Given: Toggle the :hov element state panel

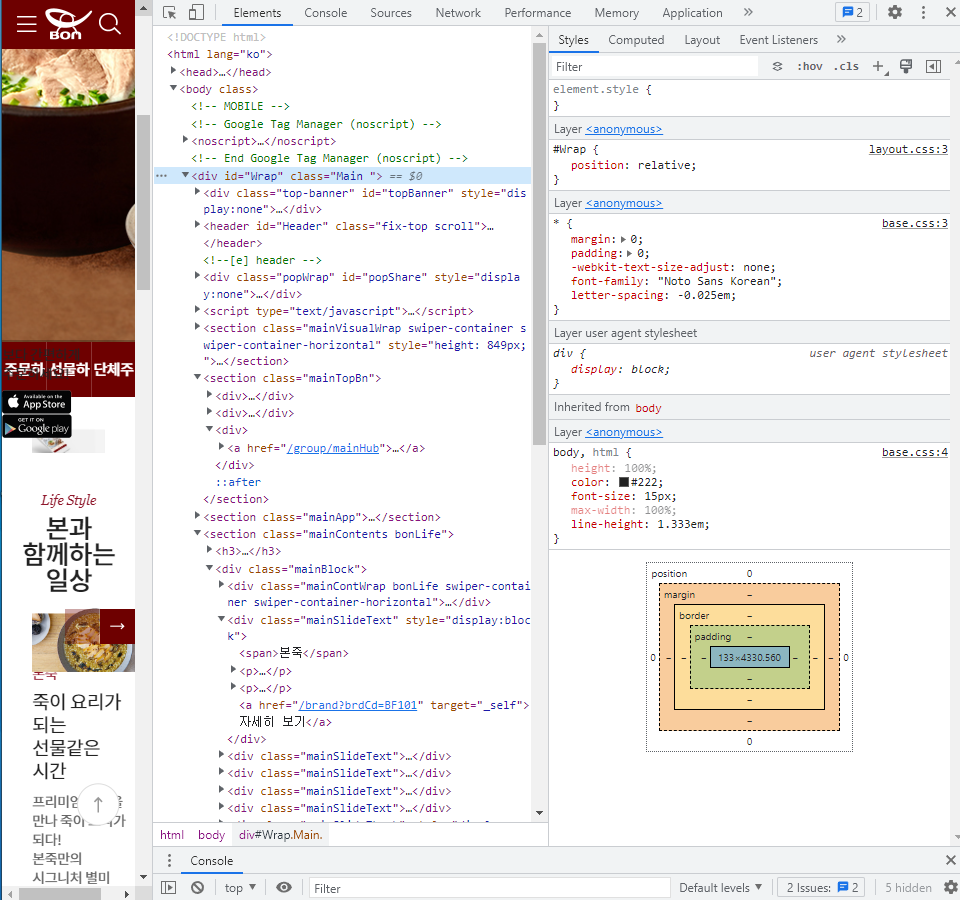Looking at the screenshot, I should 809,66.
